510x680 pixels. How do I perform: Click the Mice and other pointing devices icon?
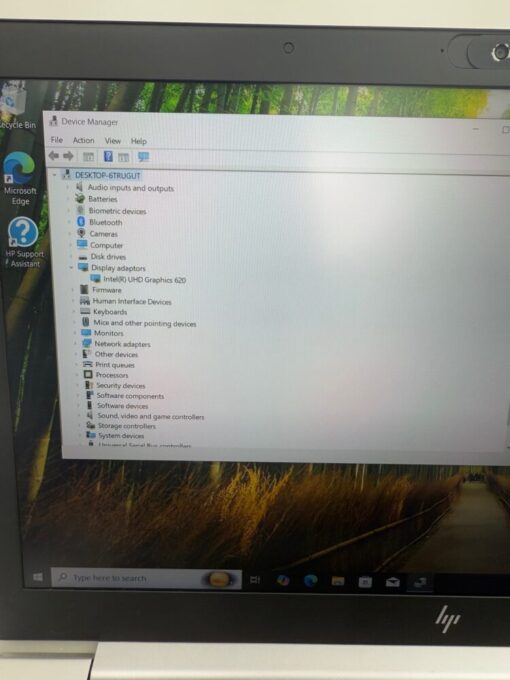tap(86, 322)
